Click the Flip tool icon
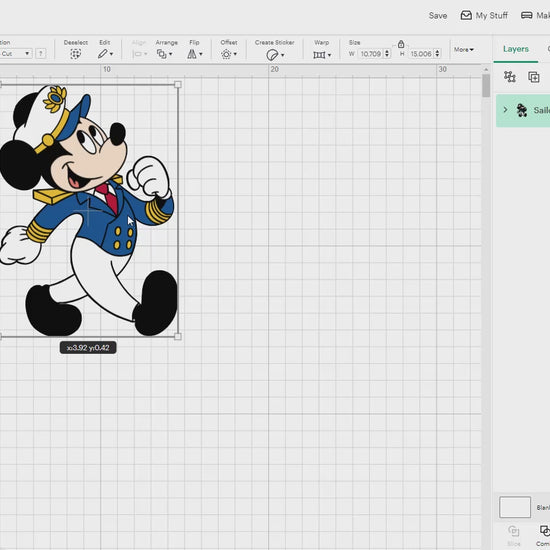 [x=192, y=54]
